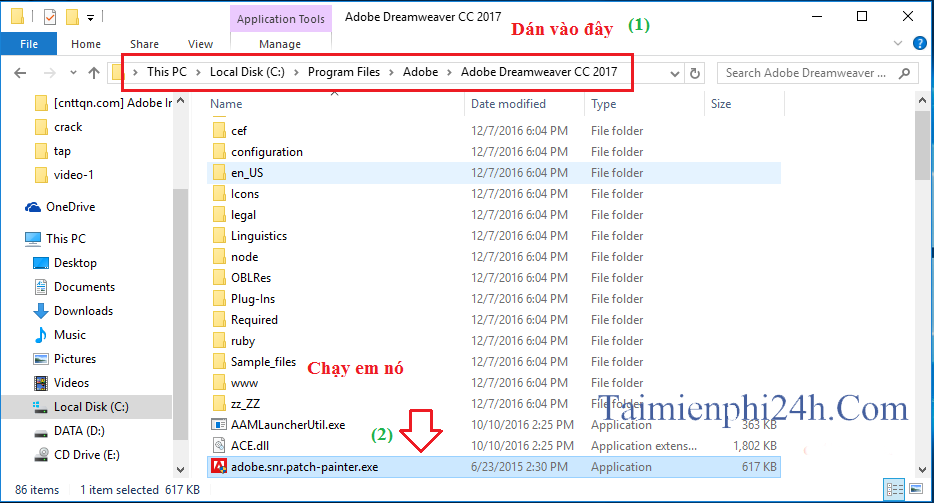Refresh the current folder

click(x=695, y=73)
